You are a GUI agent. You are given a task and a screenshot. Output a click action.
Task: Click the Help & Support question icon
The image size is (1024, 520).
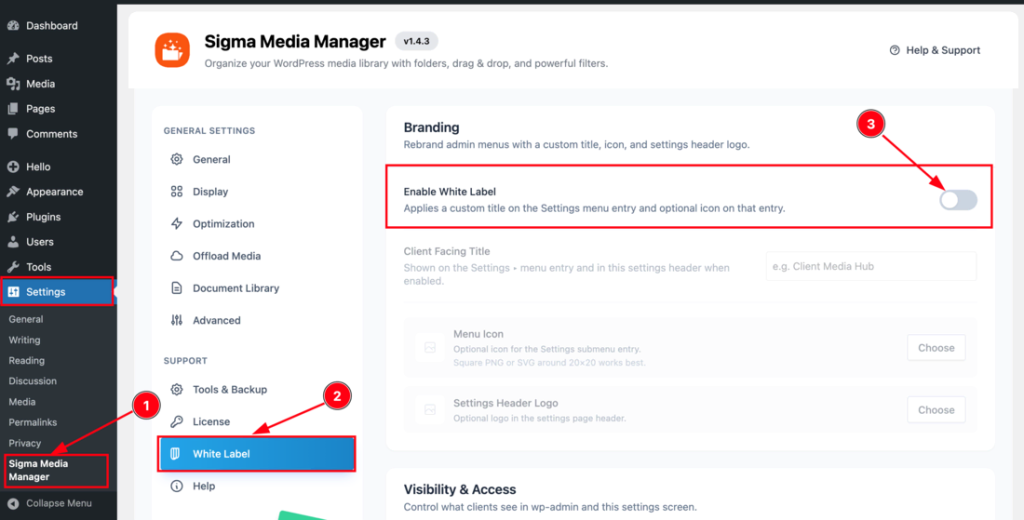(895, 50)
